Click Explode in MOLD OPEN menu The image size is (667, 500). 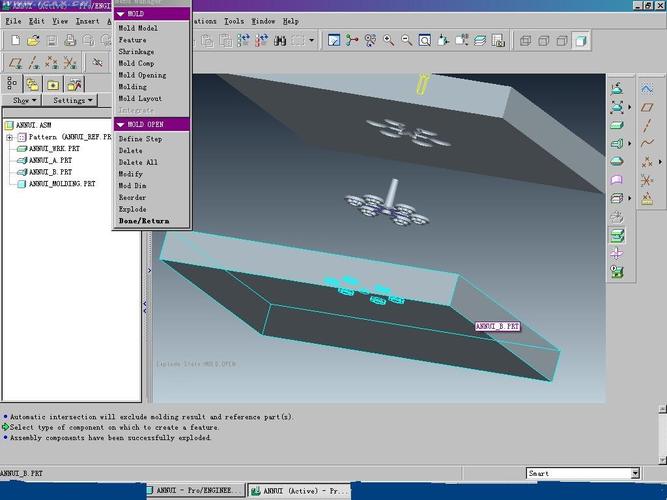pyautogui.click(x=132, y=209)
